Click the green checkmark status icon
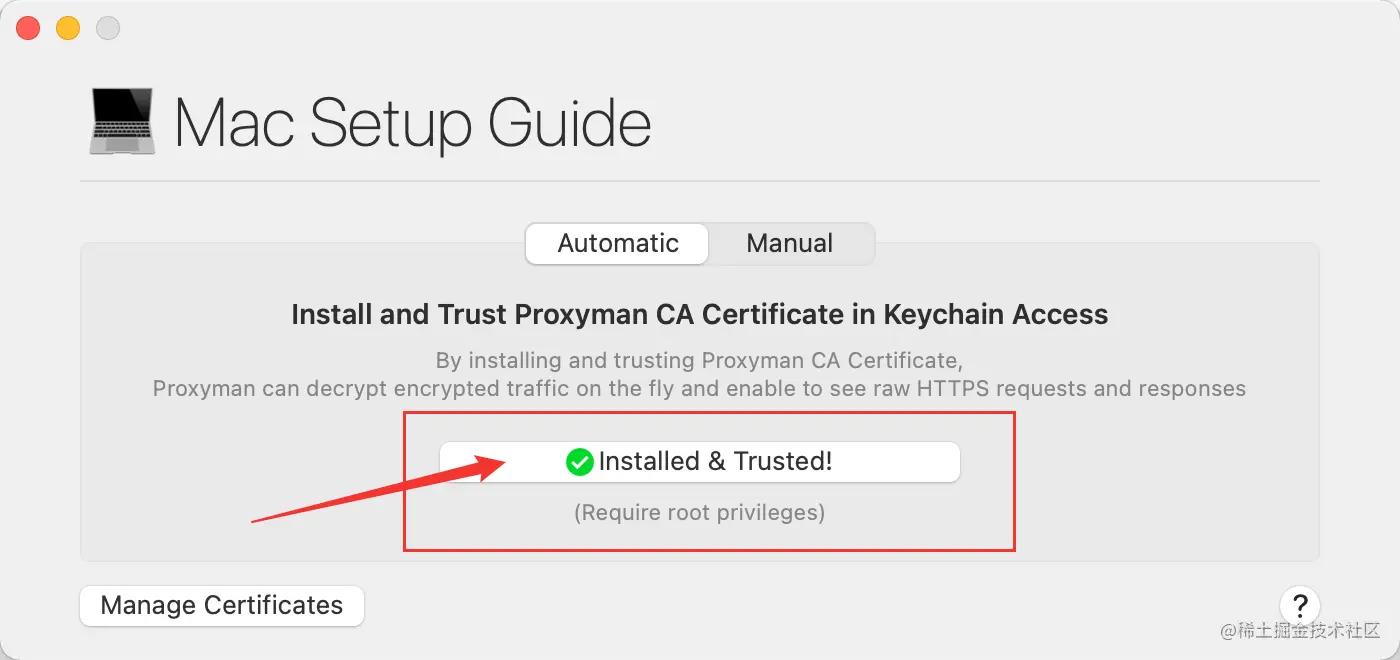This screenshot has height=660, width=1400. 579,462
